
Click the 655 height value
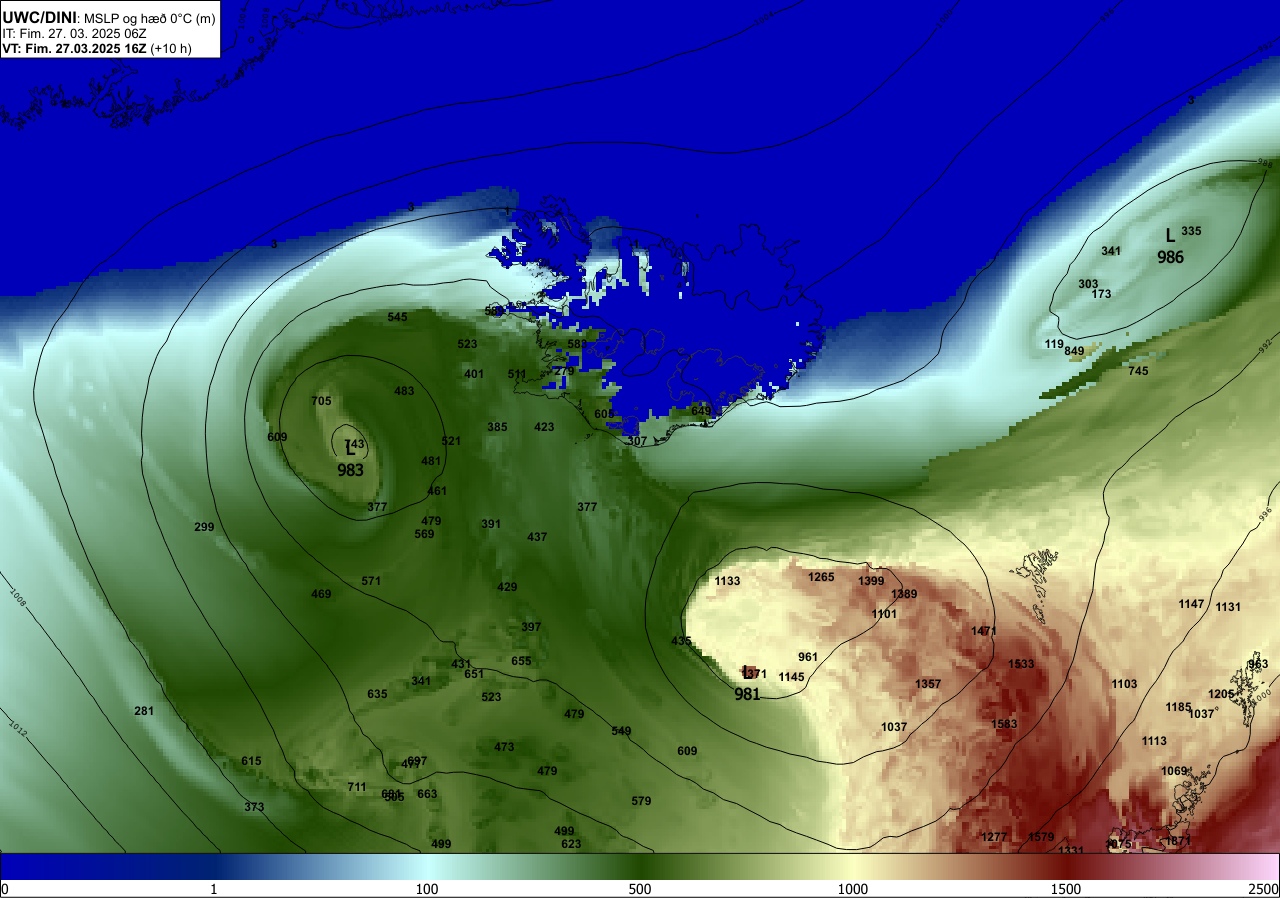coord(521,661)
